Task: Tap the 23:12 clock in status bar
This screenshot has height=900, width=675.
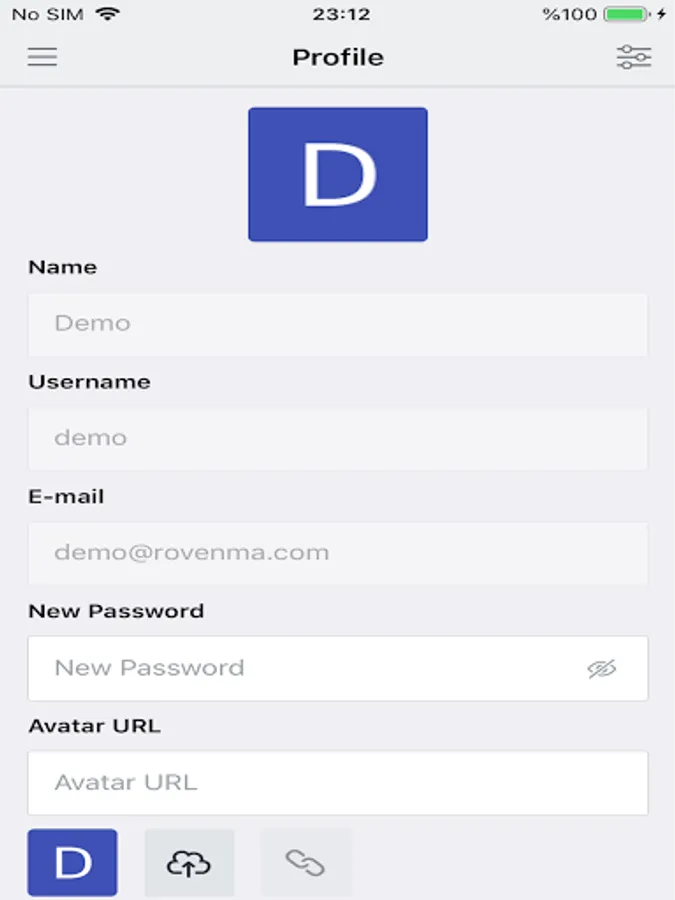Action: pyautogui.click(x=341, y=14)
